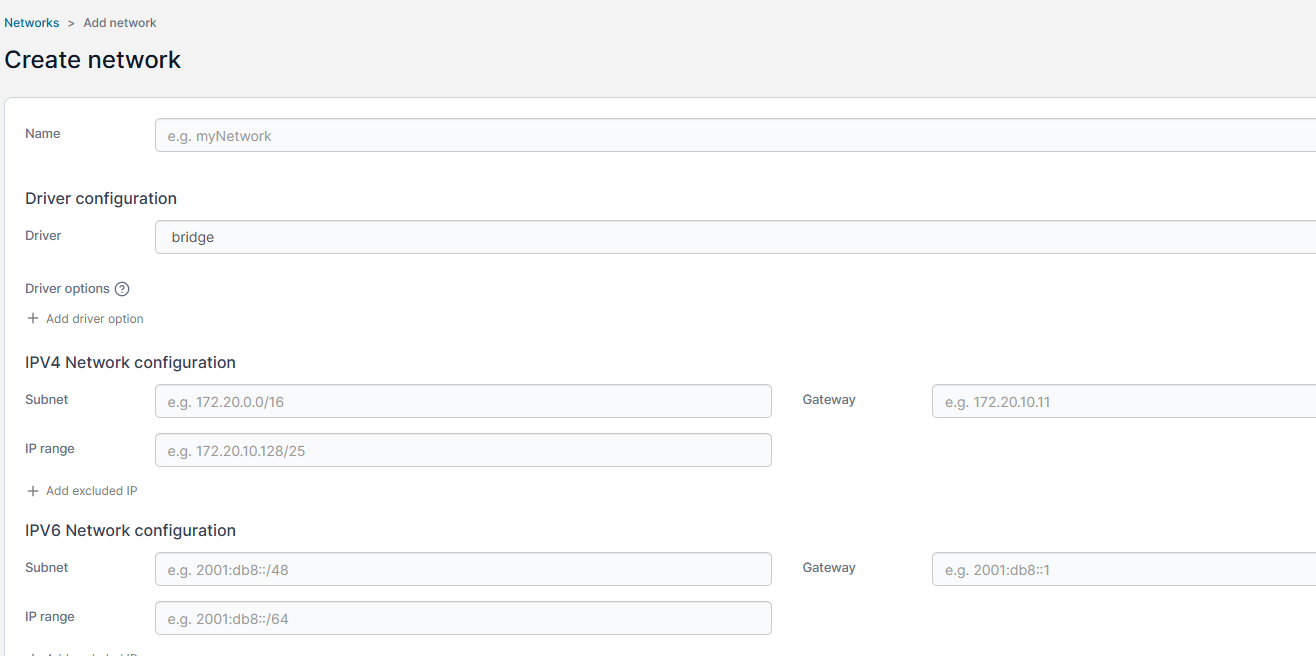The width and height of the screenshot is (1316, 656).
Task: Click the Driver options help icon
Action: 122,289
